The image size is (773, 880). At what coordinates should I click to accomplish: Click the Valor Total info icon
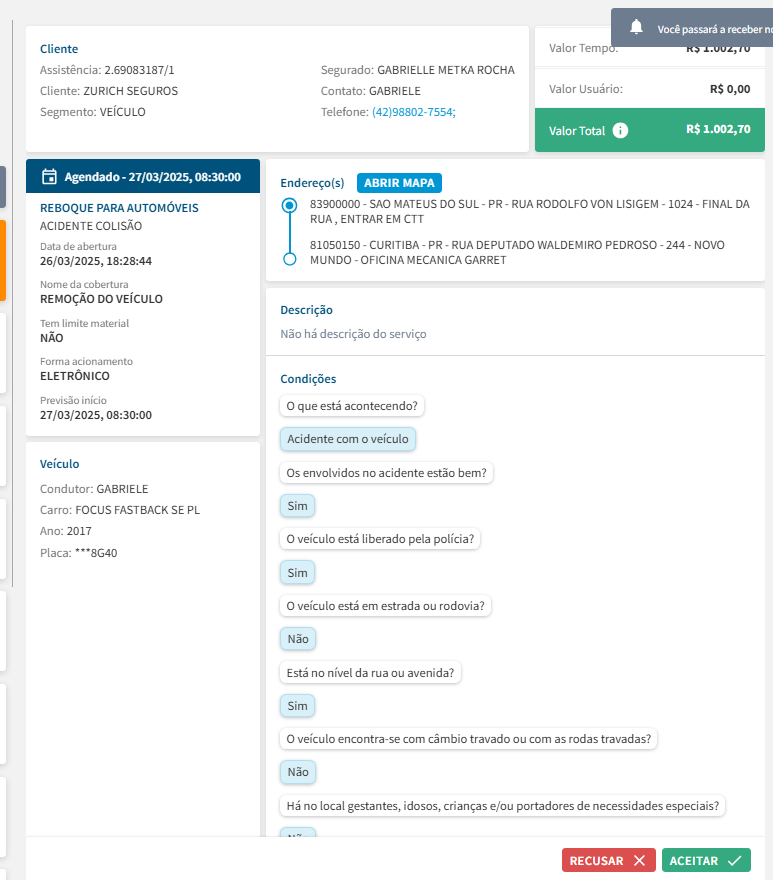[x=620, y=130]
